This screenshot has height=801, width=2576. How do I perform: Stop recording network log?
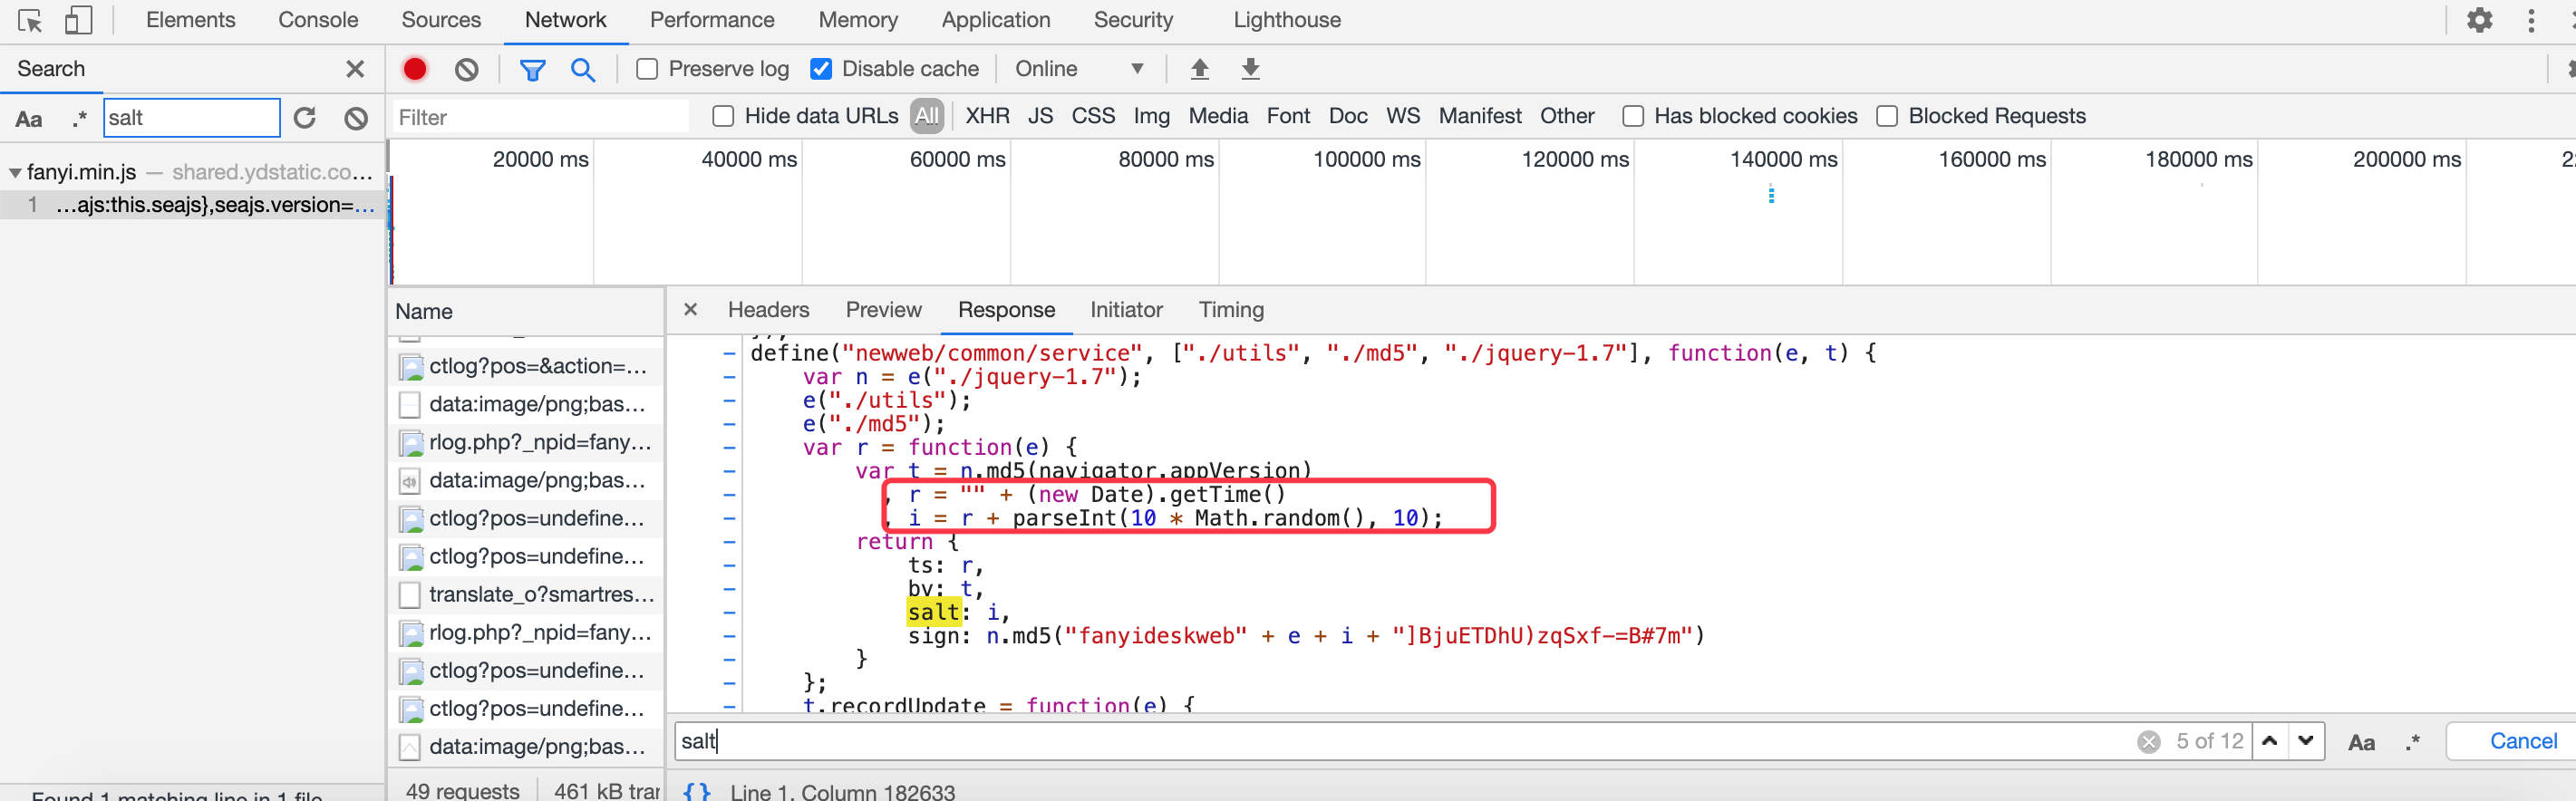click(x=415, y=69)
